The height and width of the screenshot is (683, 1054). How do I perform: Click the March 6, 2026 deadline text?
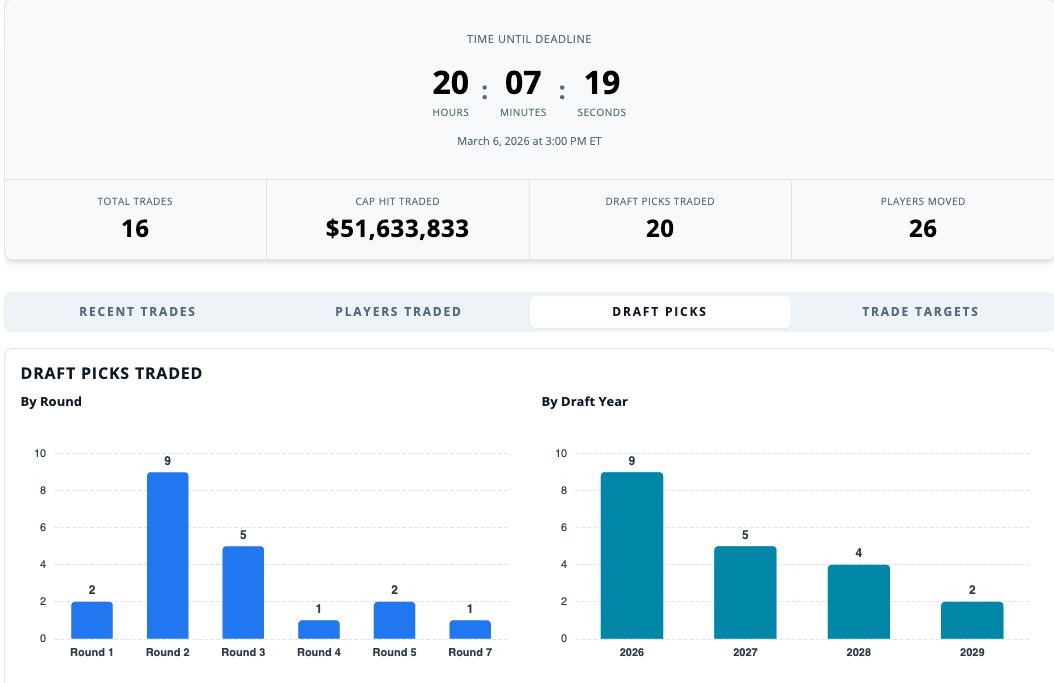(x=529, y=141)
